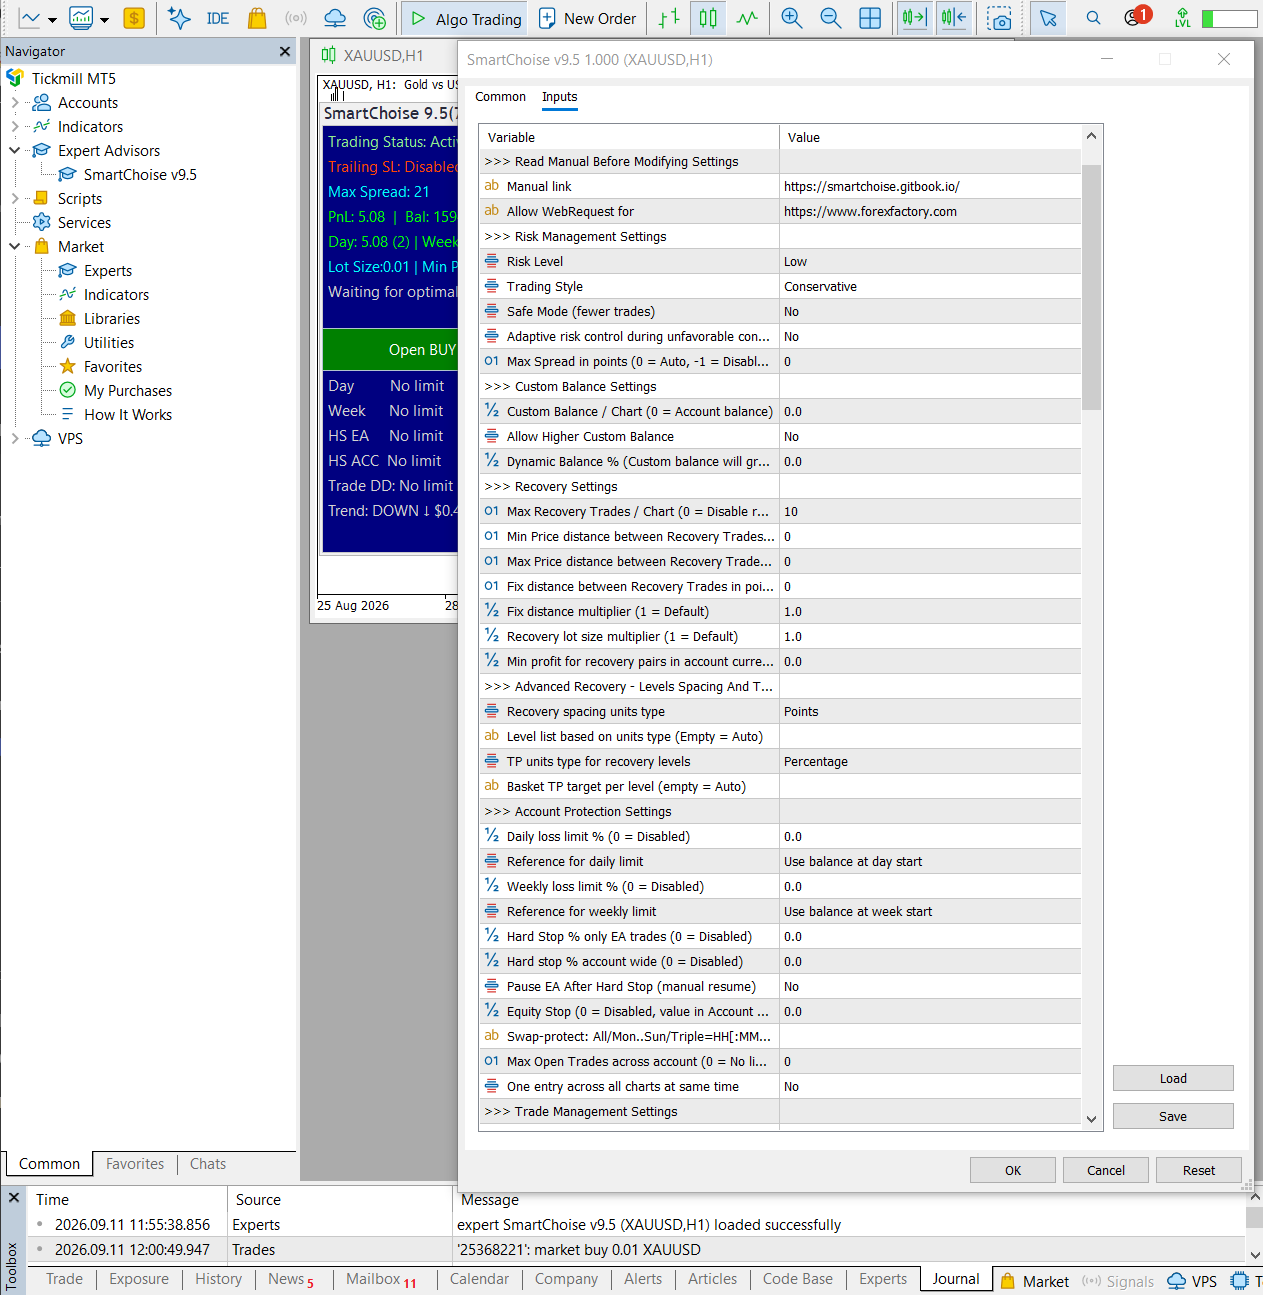Click the Cancel button

[1106, 1170]
